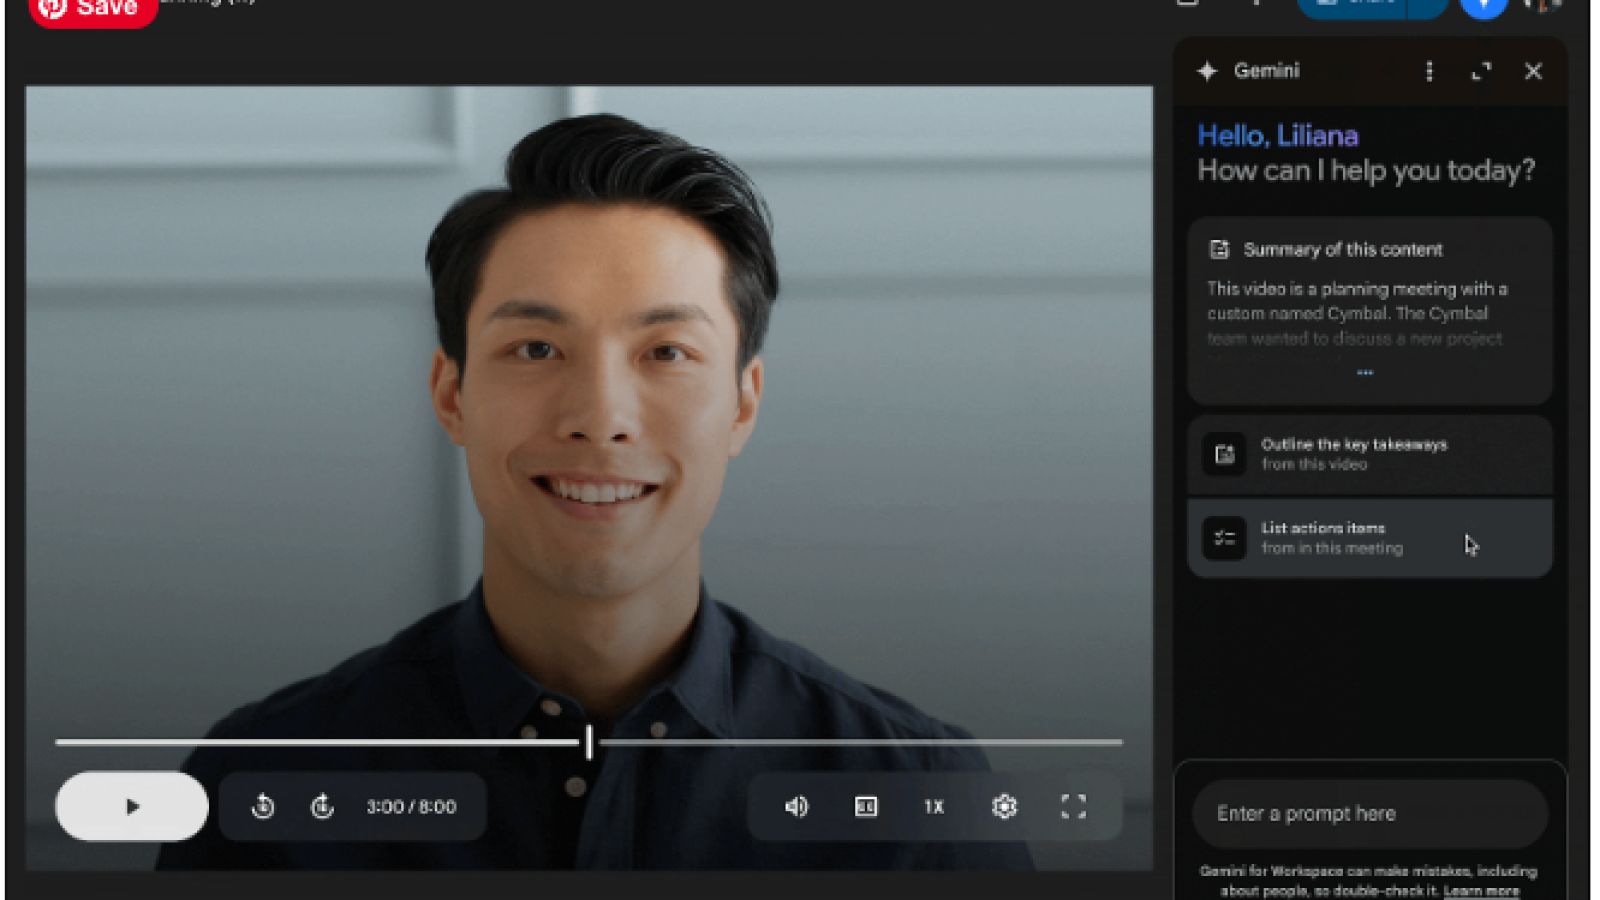Mute the video volume
Image resolution: width=1600 pixels, height=900 pixels.
(x=796, y=806)
